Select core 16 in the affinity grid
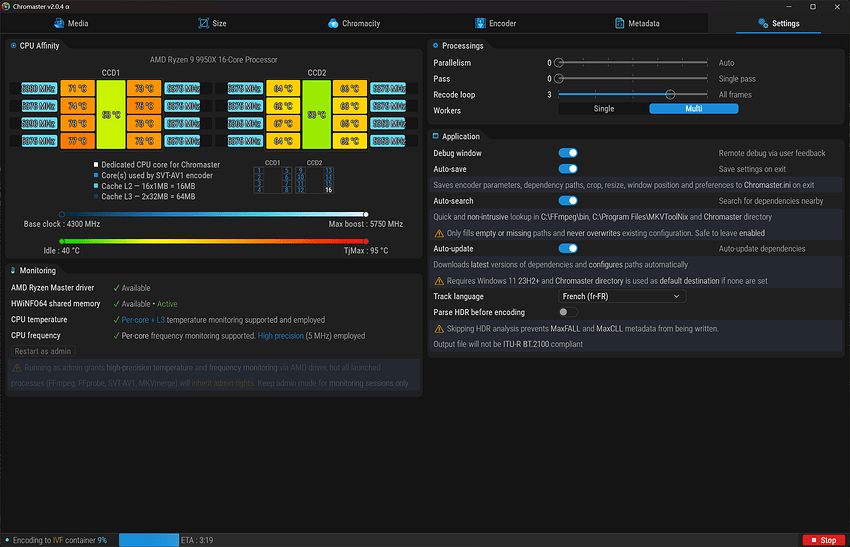Image resolution: width=850 pixels, height=547 pixels. (329, 190)
